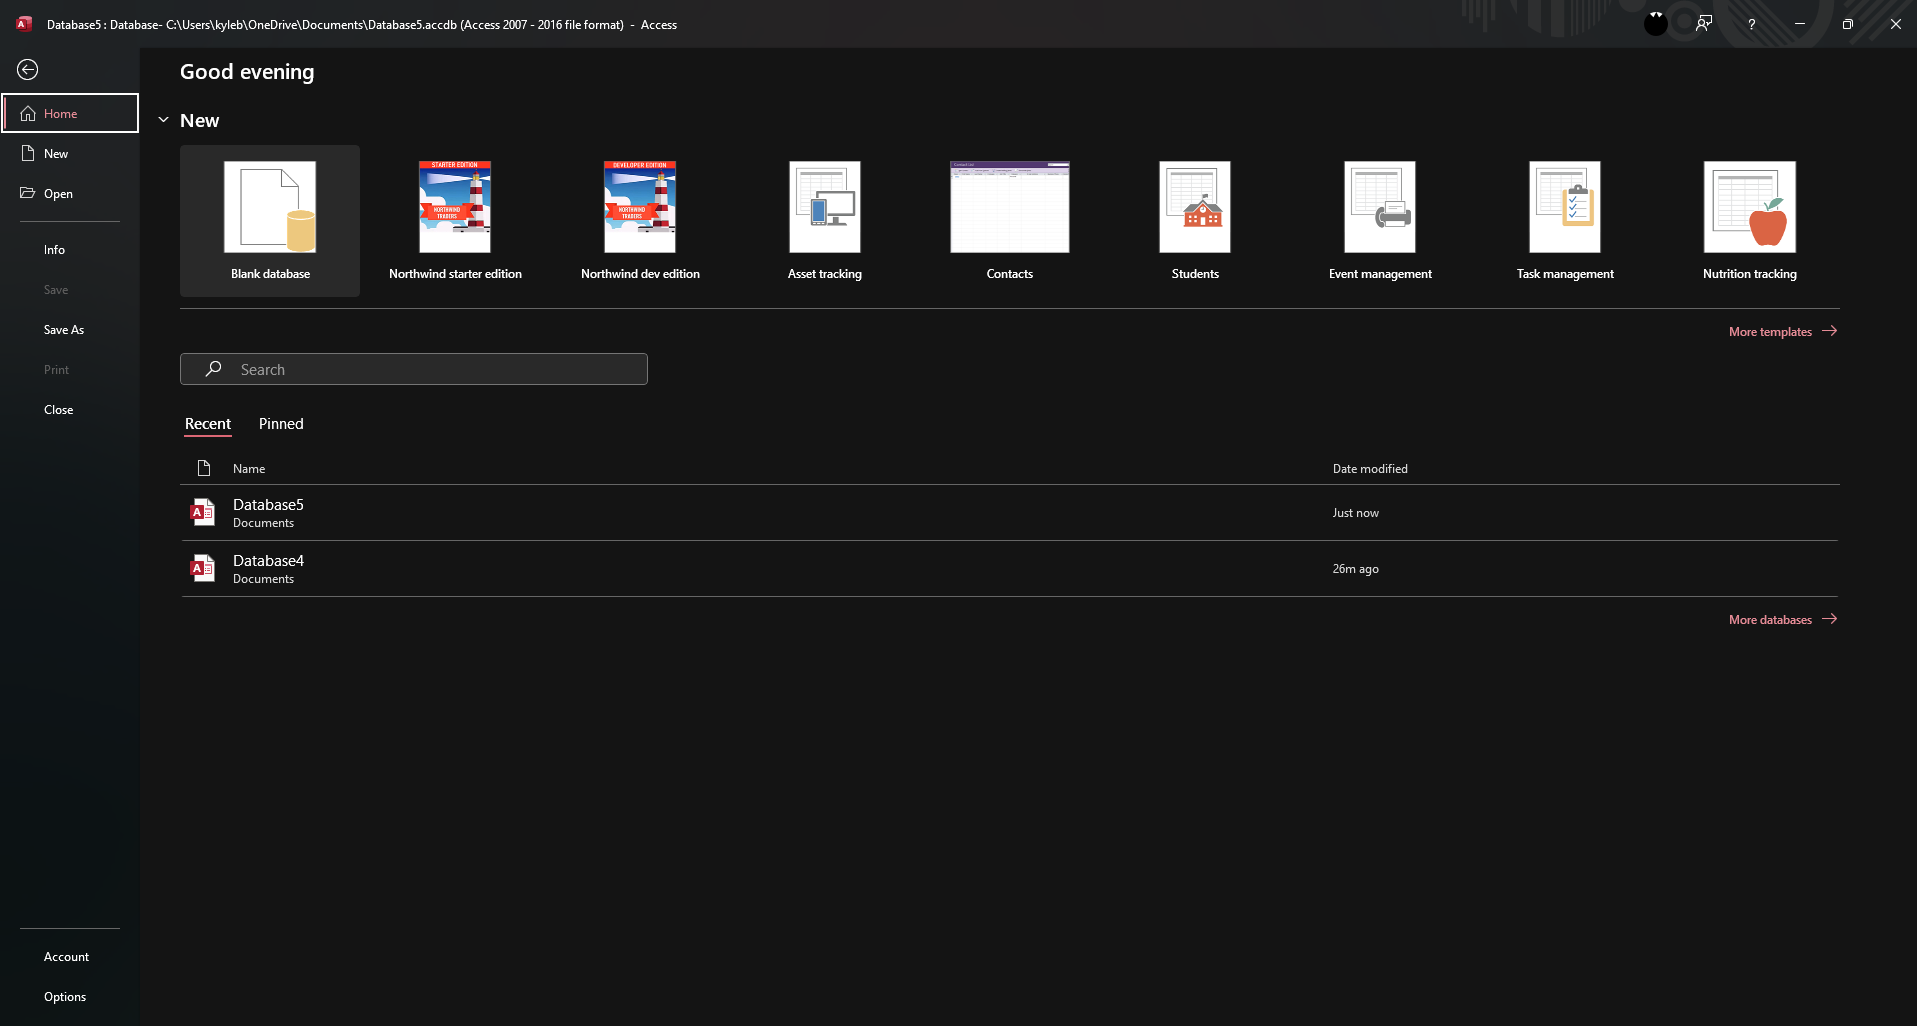
Task: Close the current database via sidebar
Action: [x=70, y=409]
